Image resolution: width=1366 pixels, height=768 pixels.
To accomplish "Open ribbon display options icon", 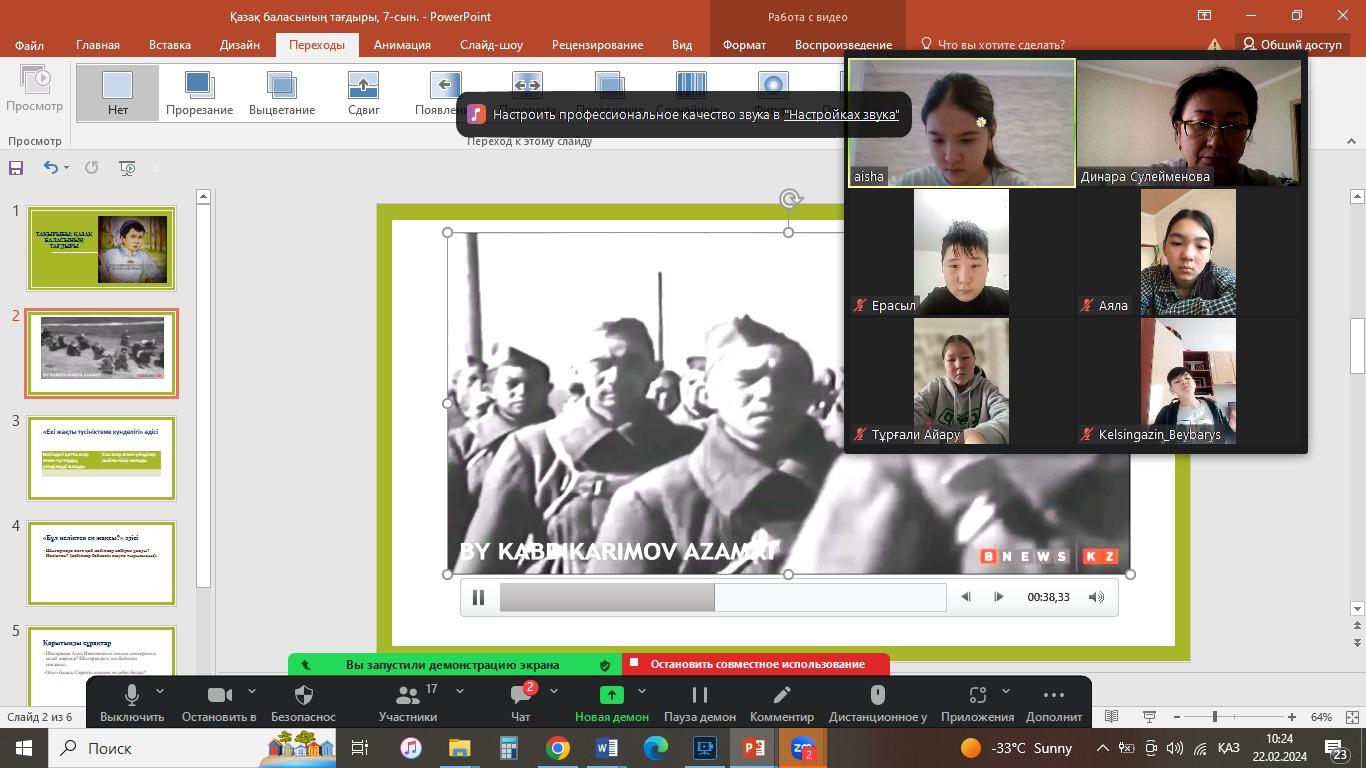I will click(1204, 15).
